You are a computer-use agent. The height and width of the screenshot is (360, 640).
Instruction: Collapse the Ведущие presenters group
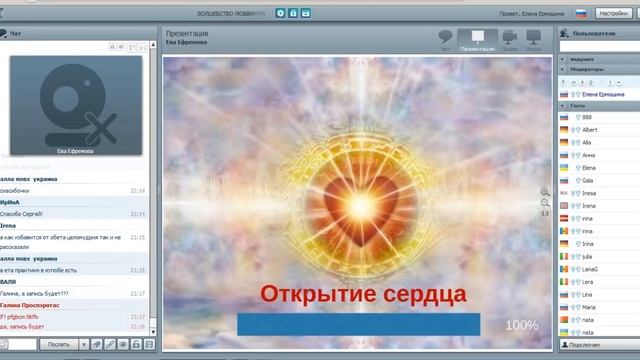pyautogui.click(x=562, y=59)
